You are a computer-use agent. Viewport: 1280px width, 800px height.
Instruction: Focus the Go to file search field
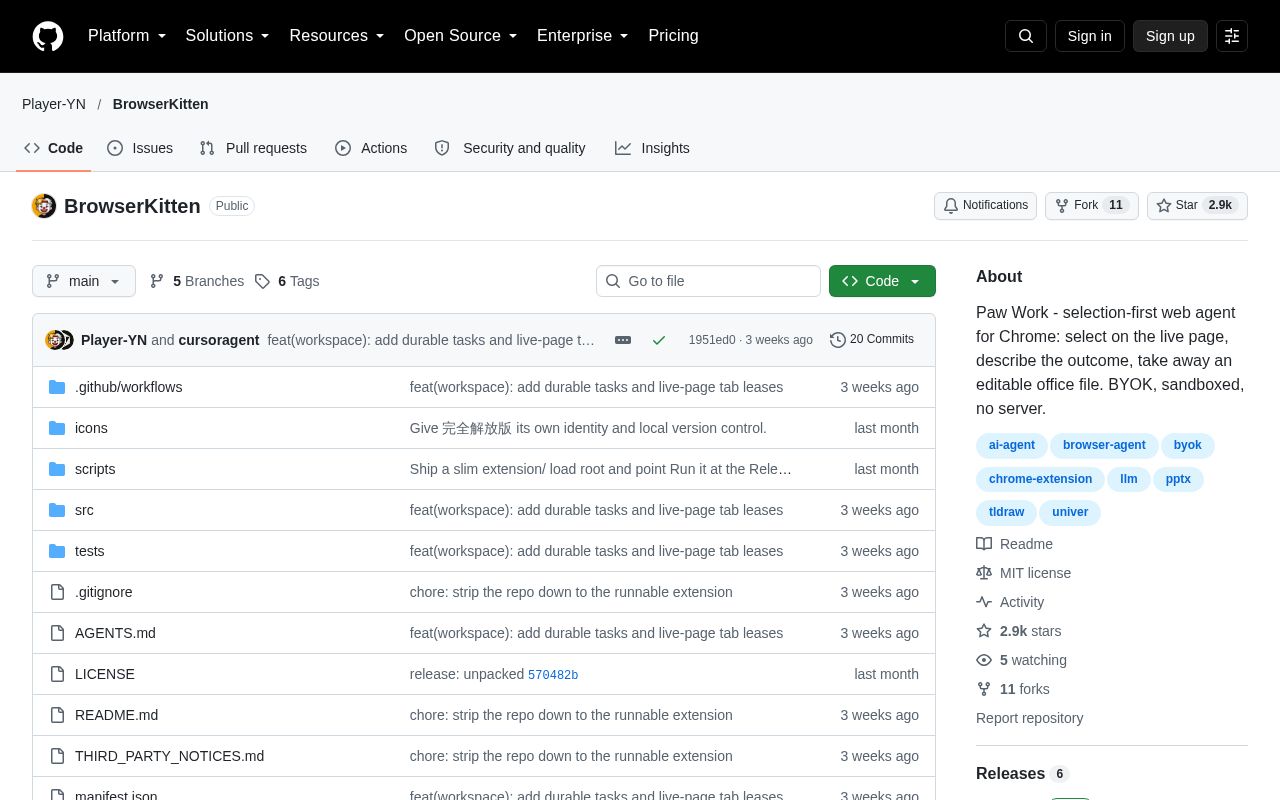708,281
